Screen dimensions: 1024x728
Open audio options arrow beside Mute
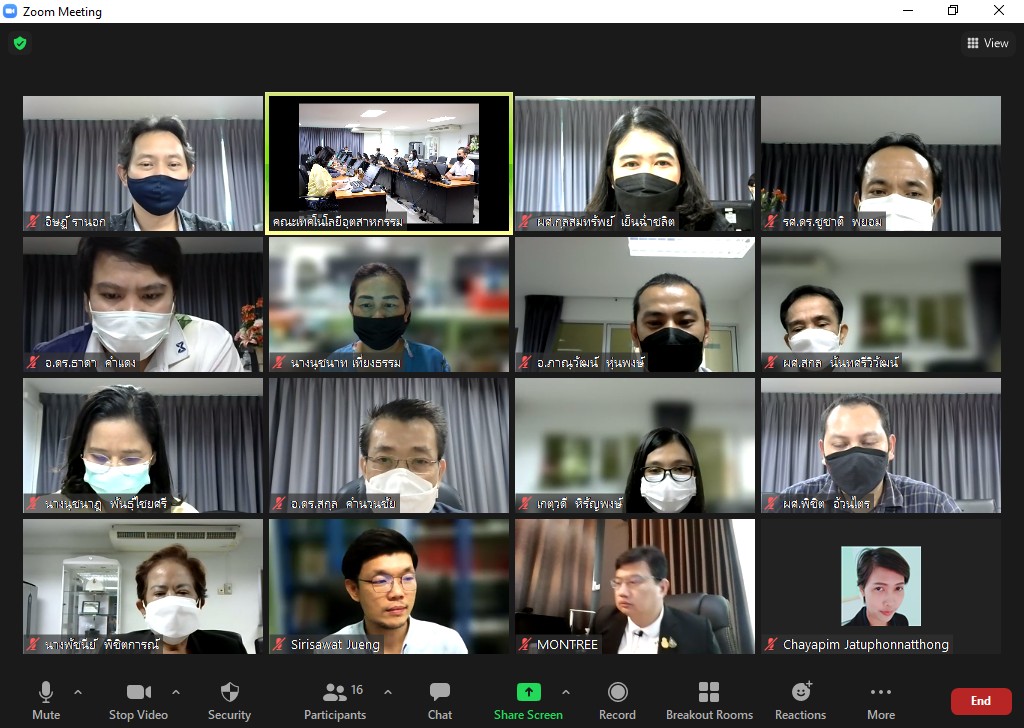(78, 692)
